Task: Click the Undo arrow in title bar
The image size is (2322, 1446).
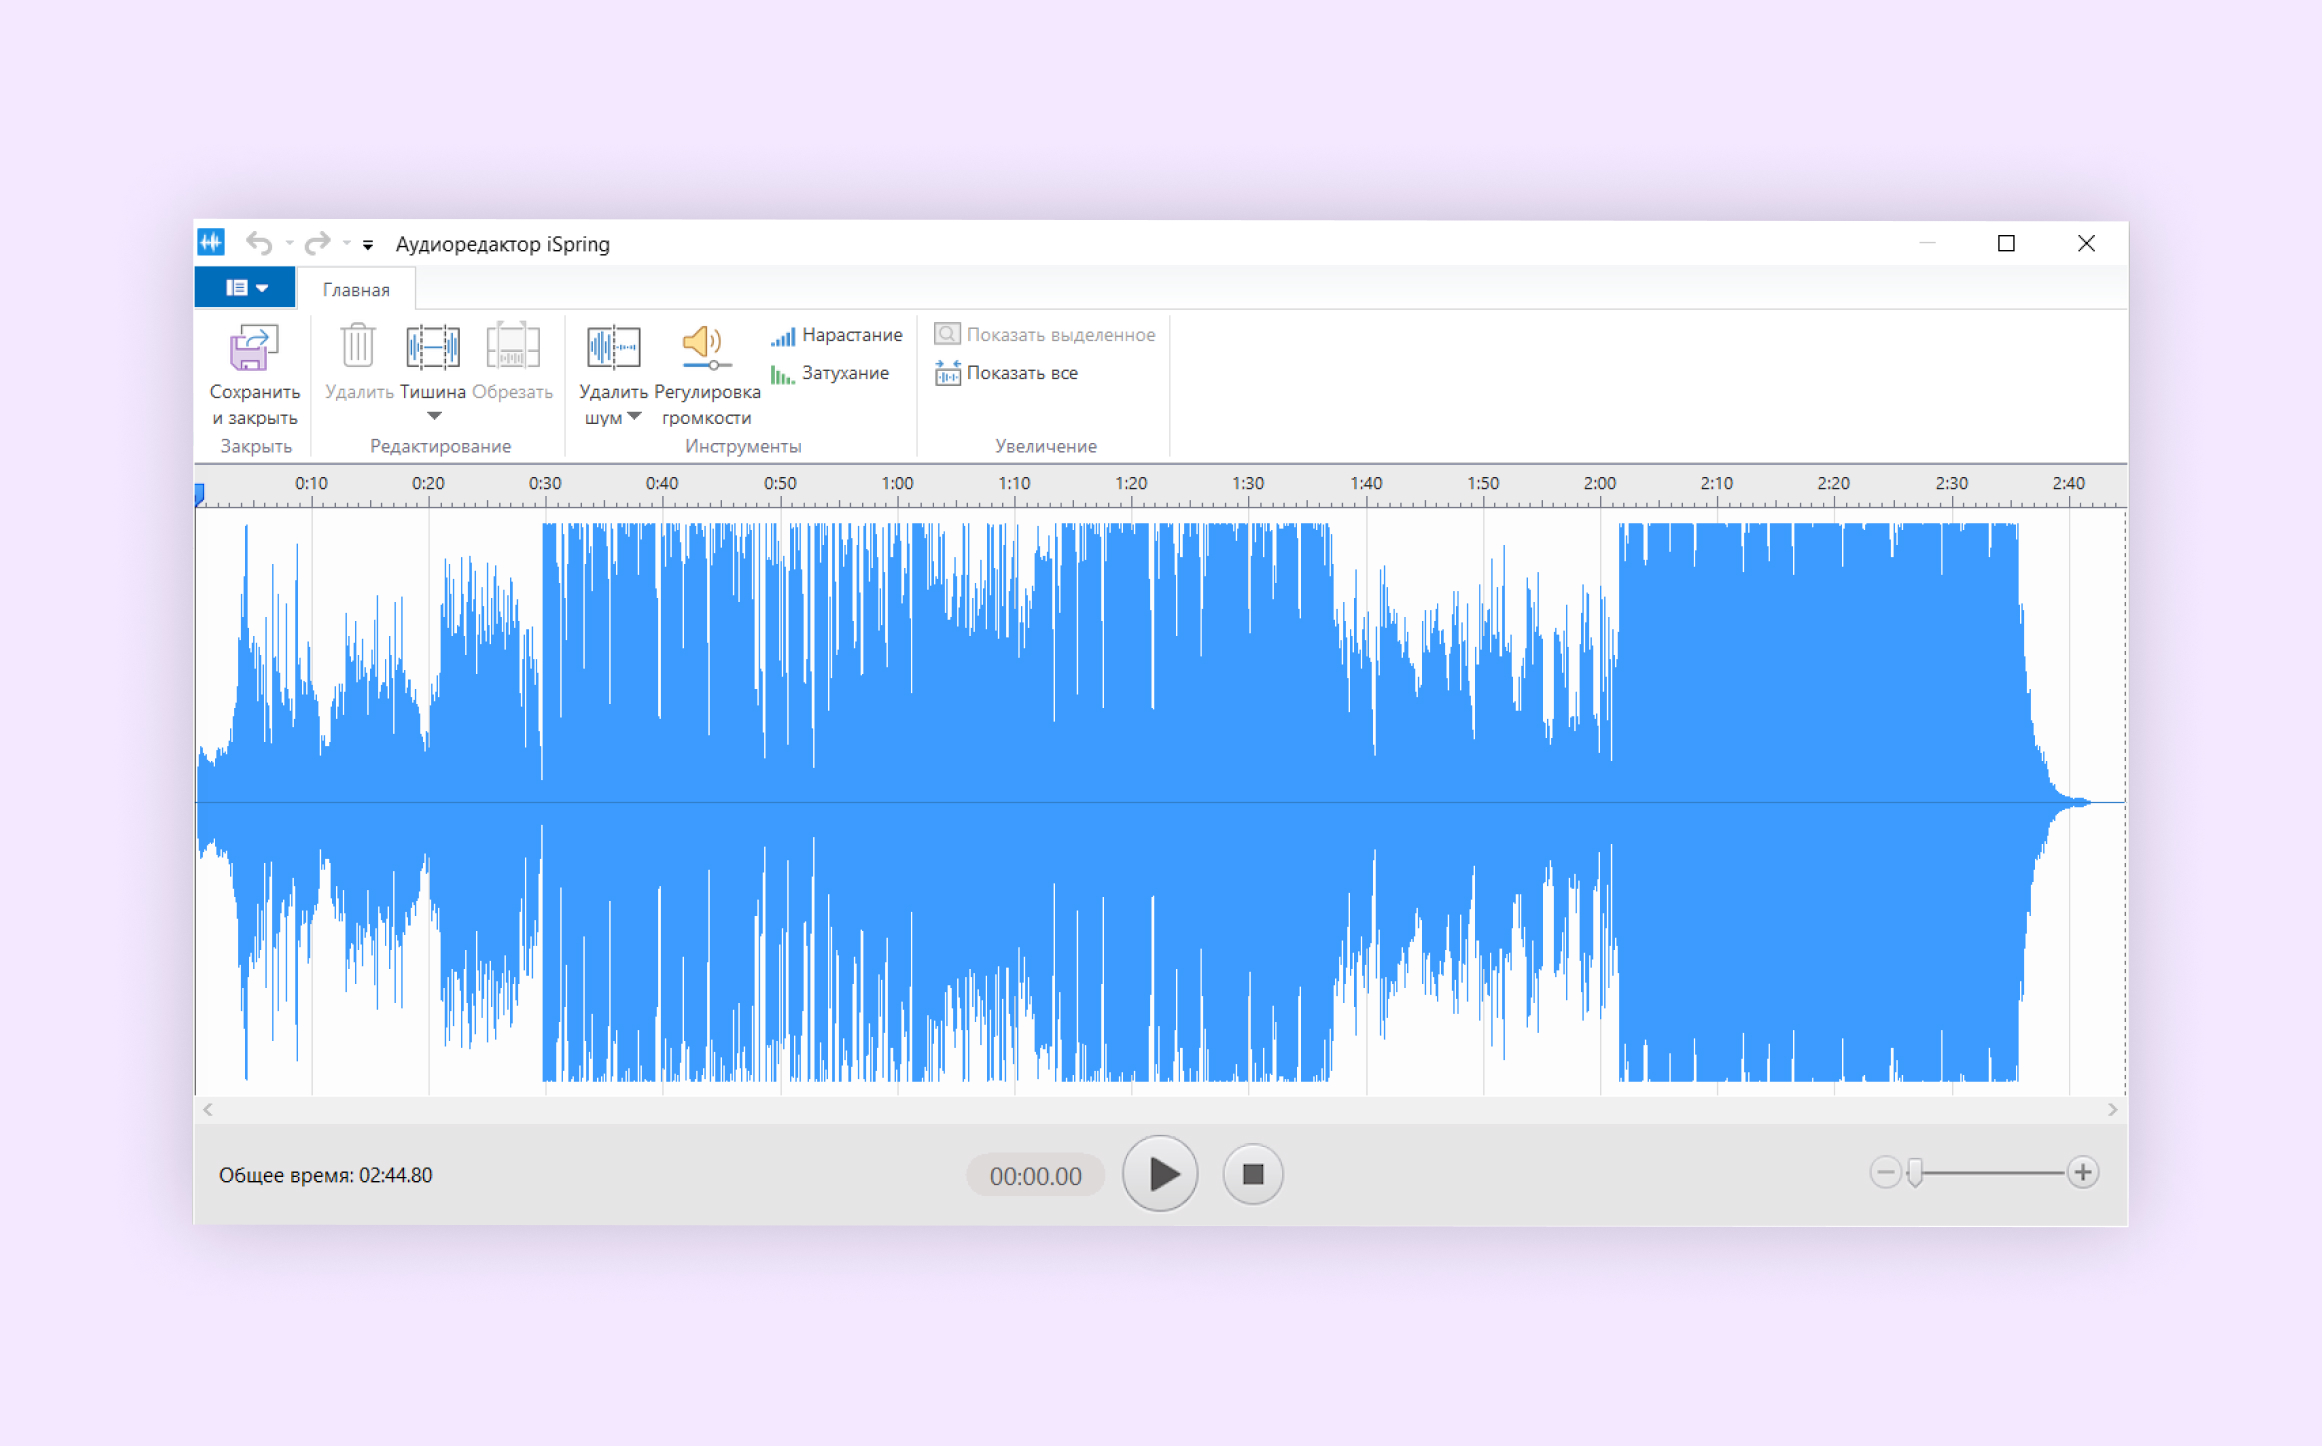Action: coord(259,243)
